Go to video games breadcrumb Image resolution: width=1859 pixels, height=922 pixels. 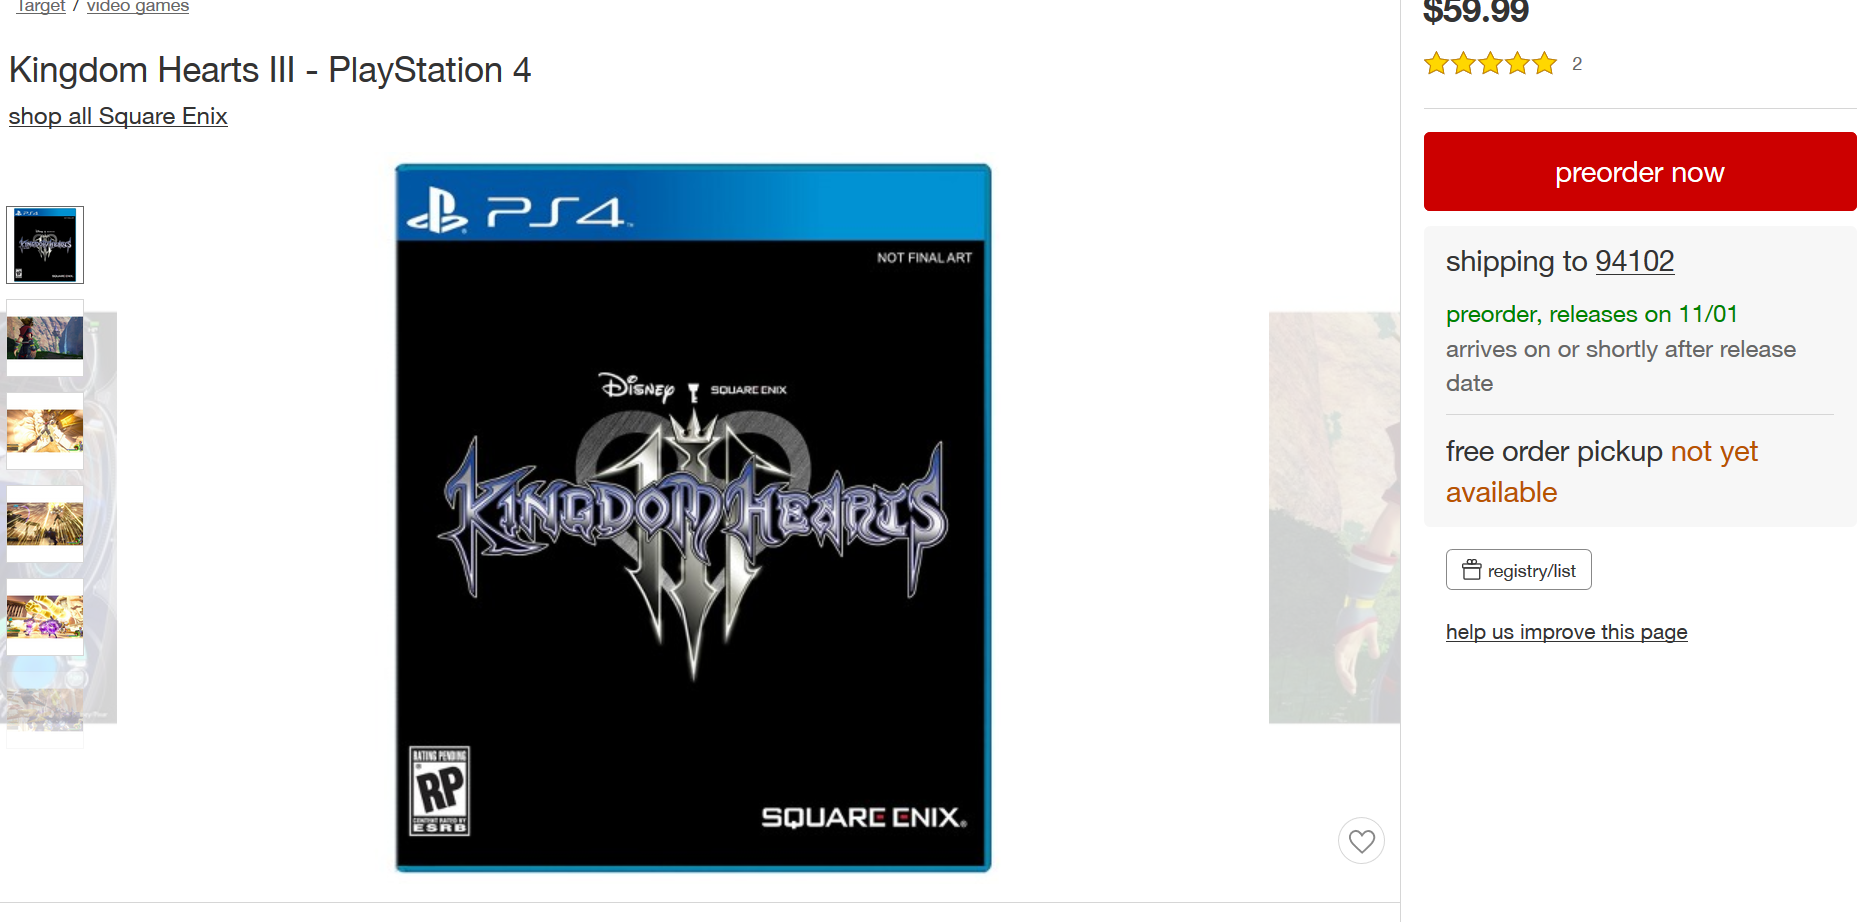coord(138,6)
